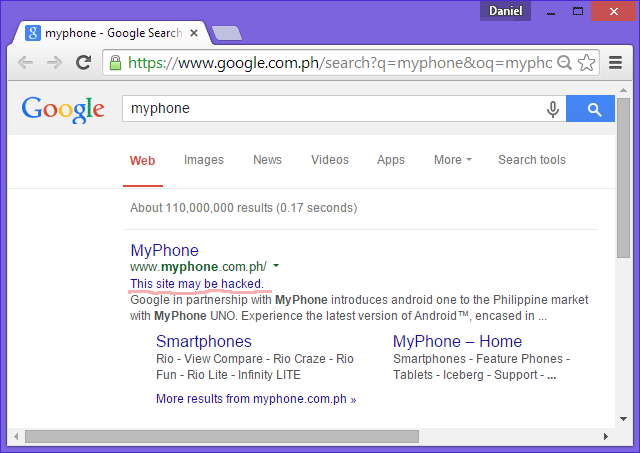Image resolution: width=640 pixels, height=453 pixels.
Task: Reload the page with the refresh icon
Action: click(84, 62)
